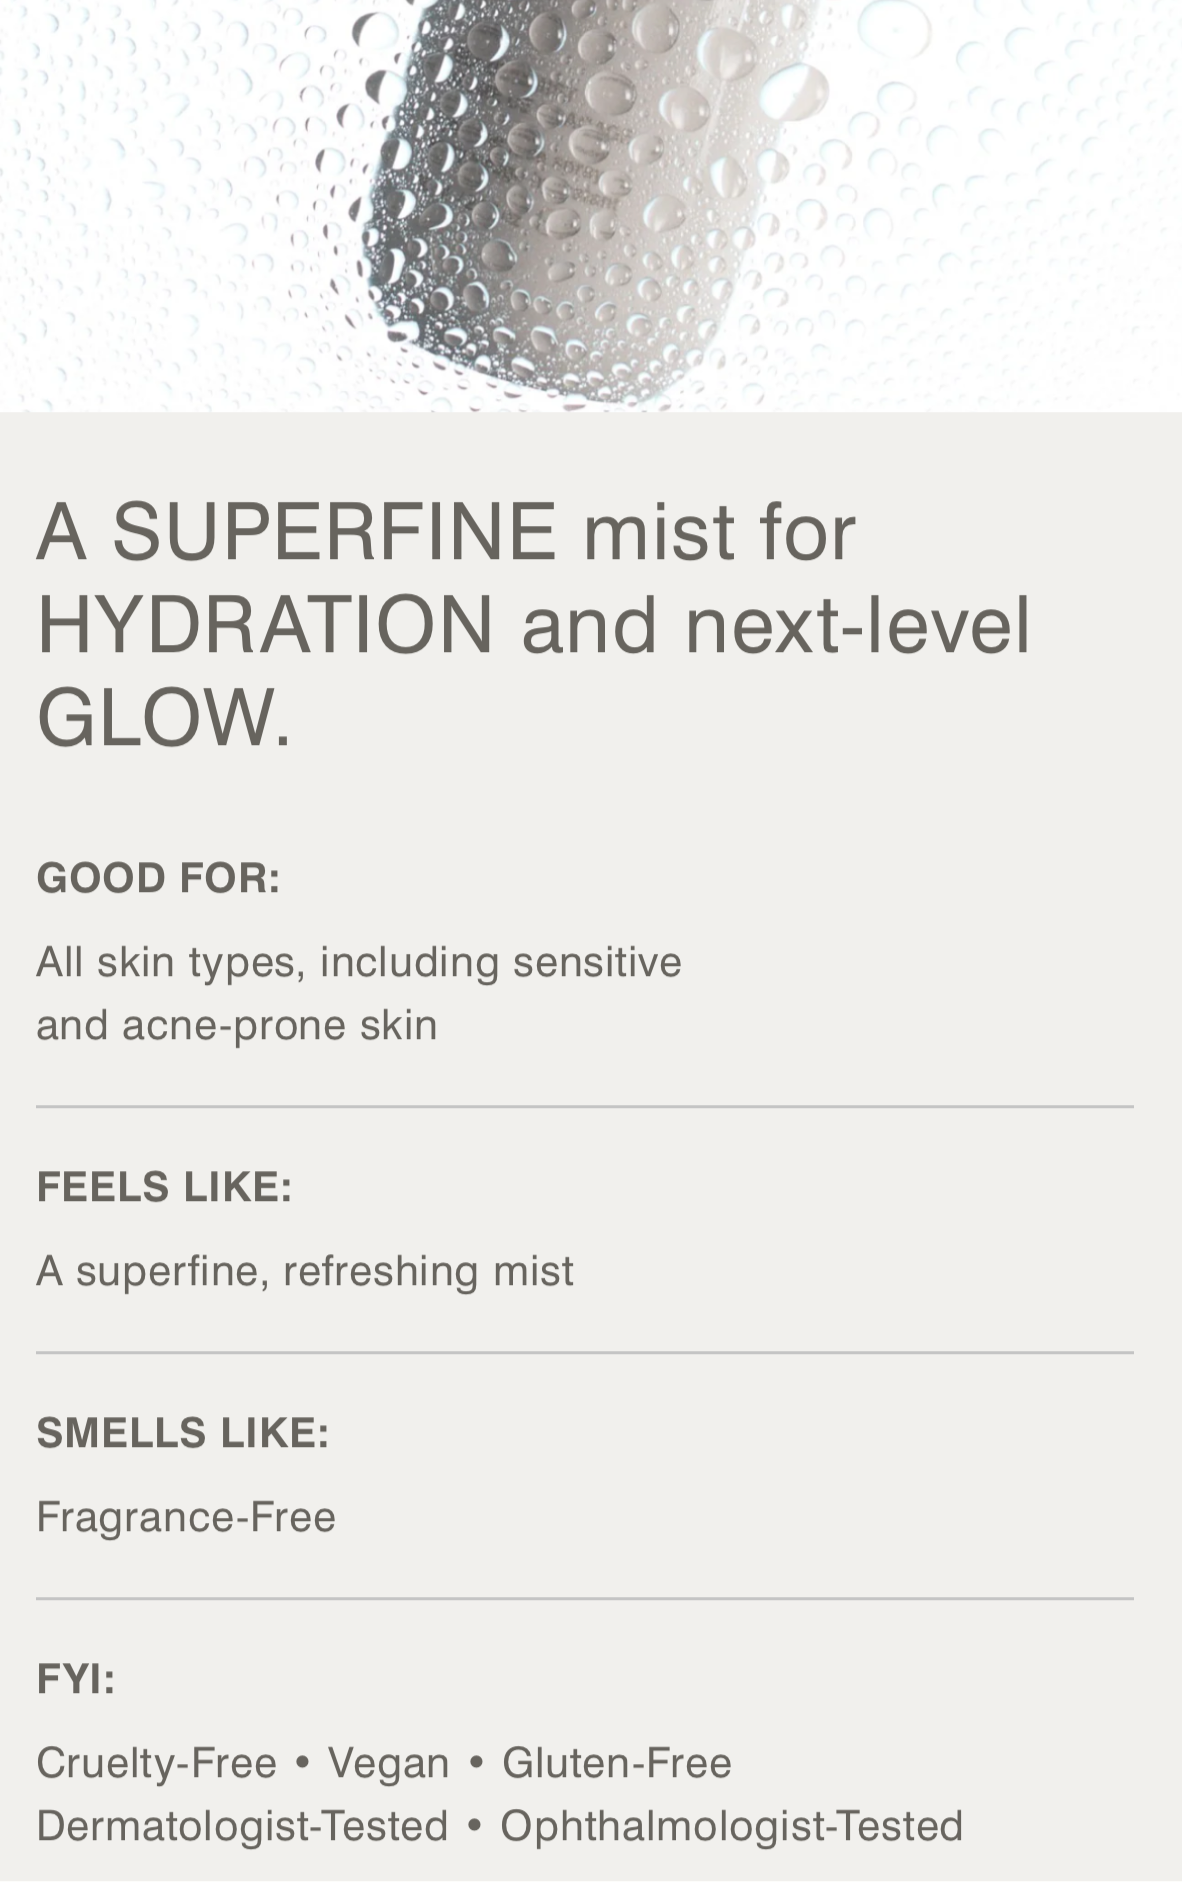Click 'A superfine, refreshing mist' text

[x=305, y=1271]
